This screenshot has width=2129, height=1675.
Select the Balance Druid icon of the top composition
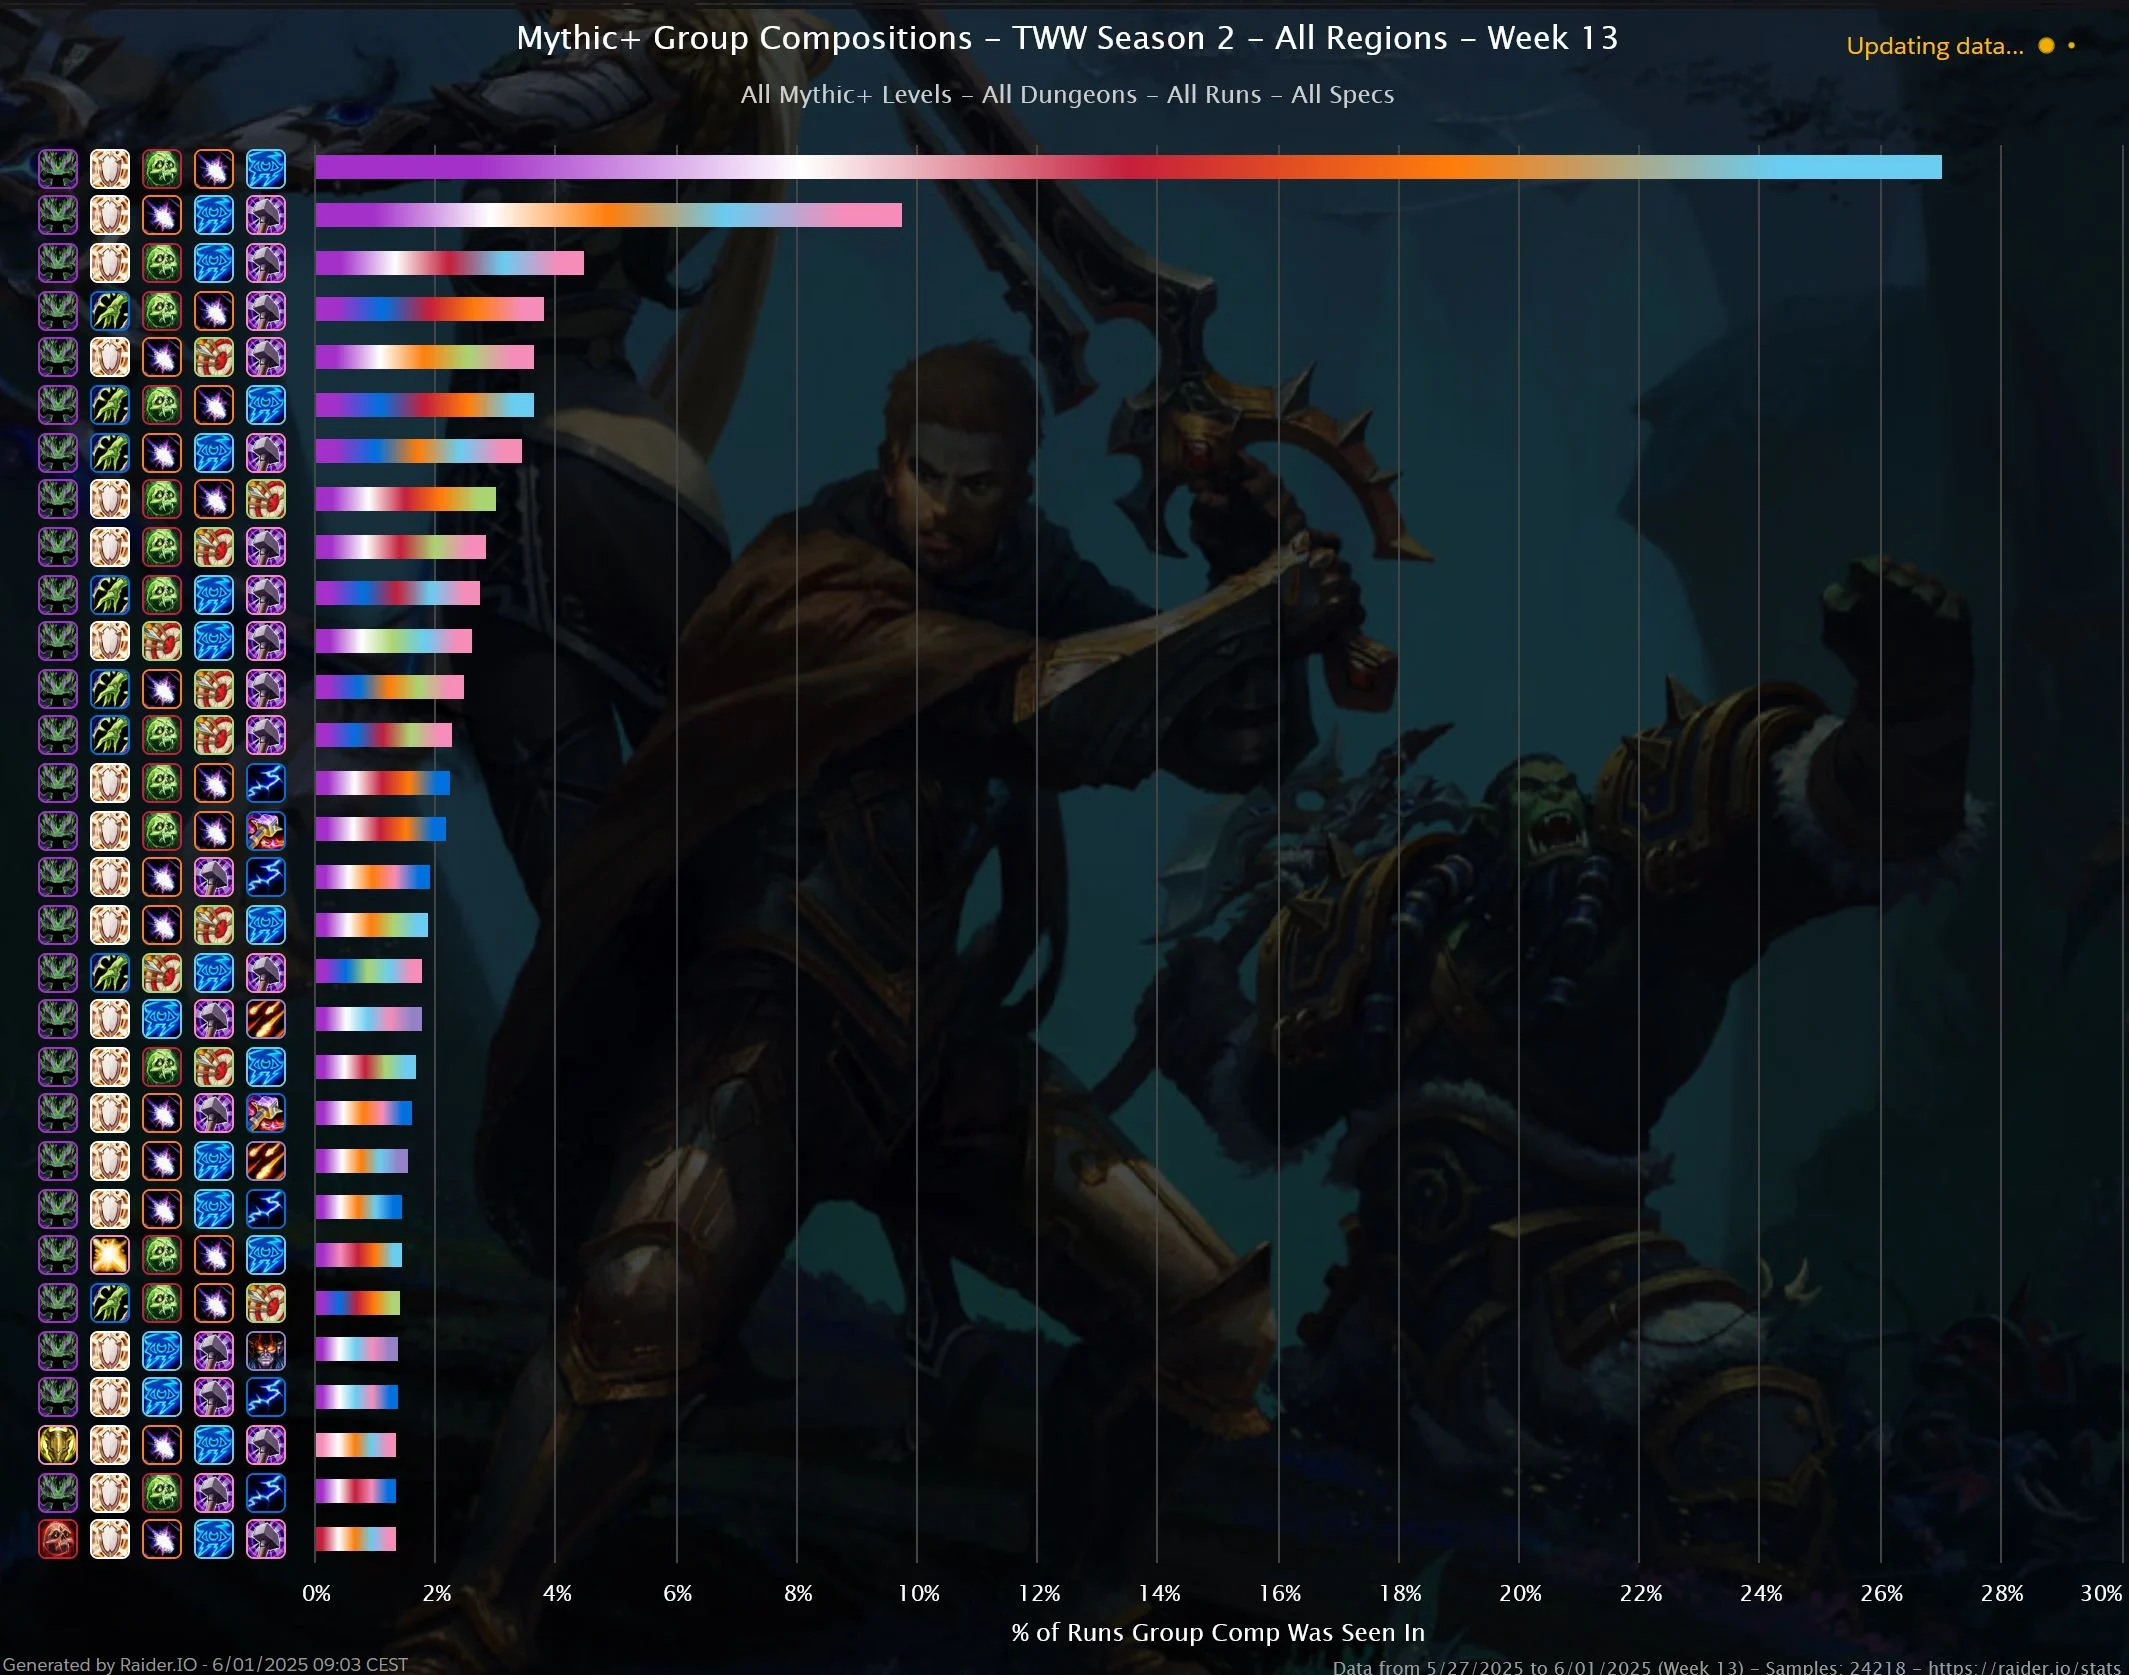click(x=214, y=169)
